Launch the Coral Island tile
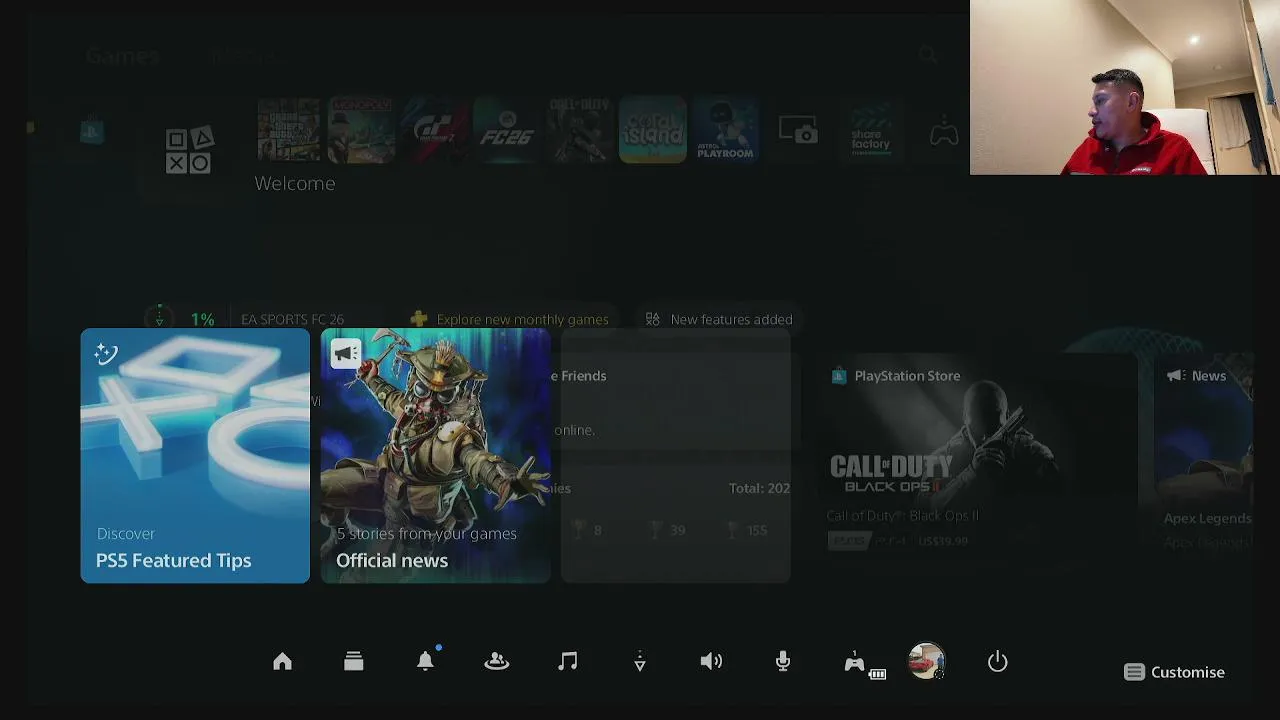1280x720 pixels. click(653, 129)
